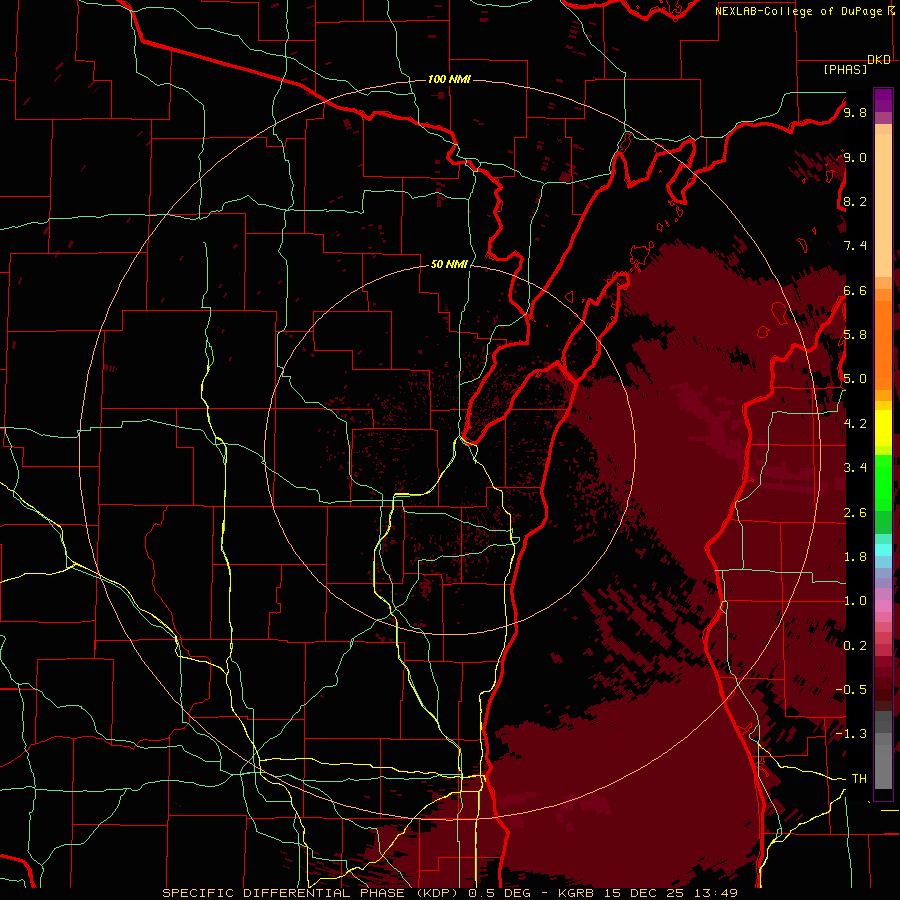Screen dimensions: 900x900
Task: Click the 1.8 scale value
Action: (855, 556)
